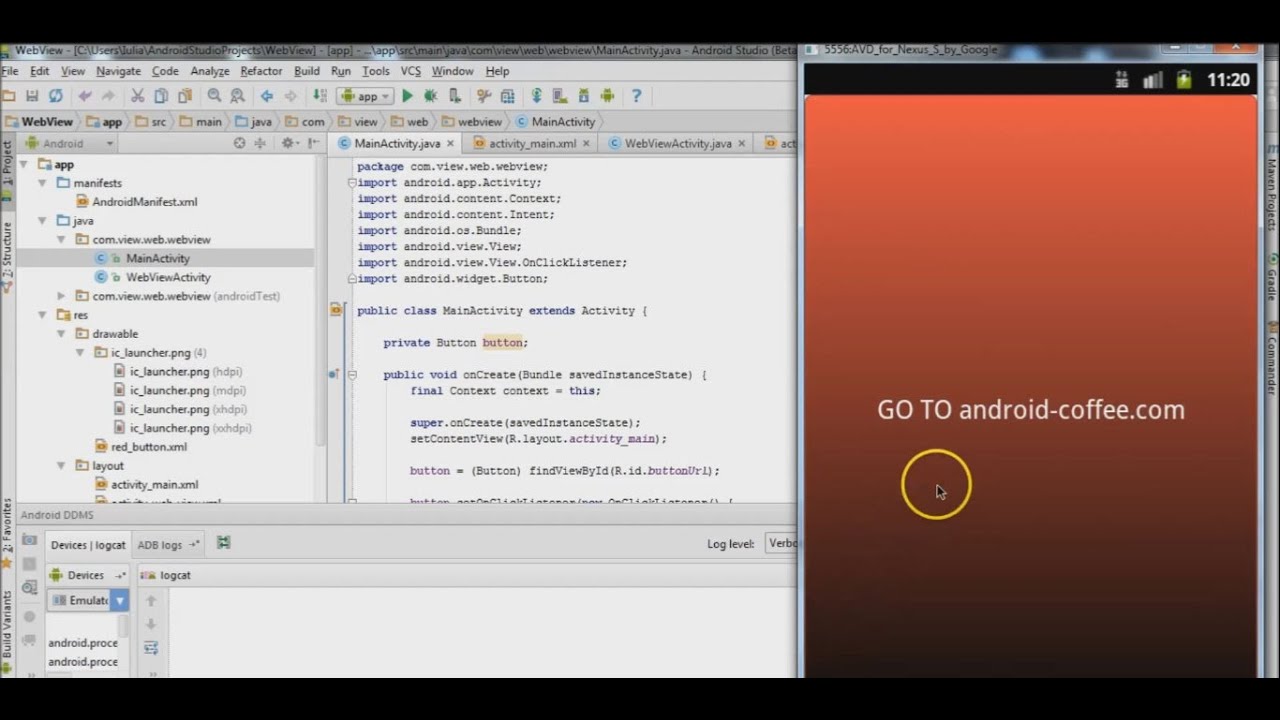This screenshot has height=720, width=1280.
Task: Open the Refactor menu
Action: 261,71
